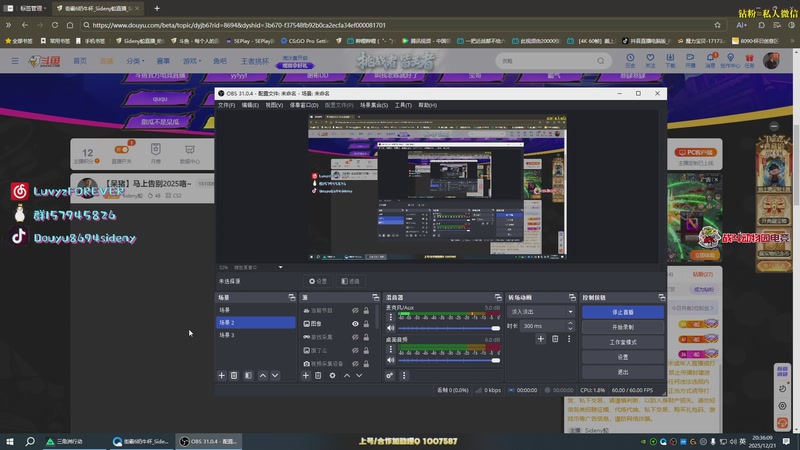The image size is (800, 450).
Task: Open OBS Edit menu
Action: (x=250, y=105)
